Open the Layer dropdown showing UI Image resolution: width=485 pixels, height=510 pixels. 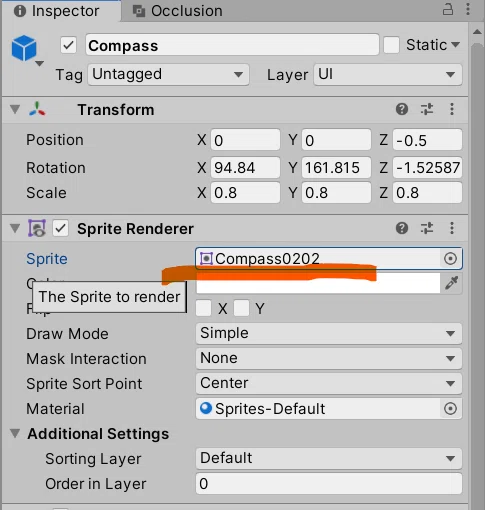(x=388, y=75)
